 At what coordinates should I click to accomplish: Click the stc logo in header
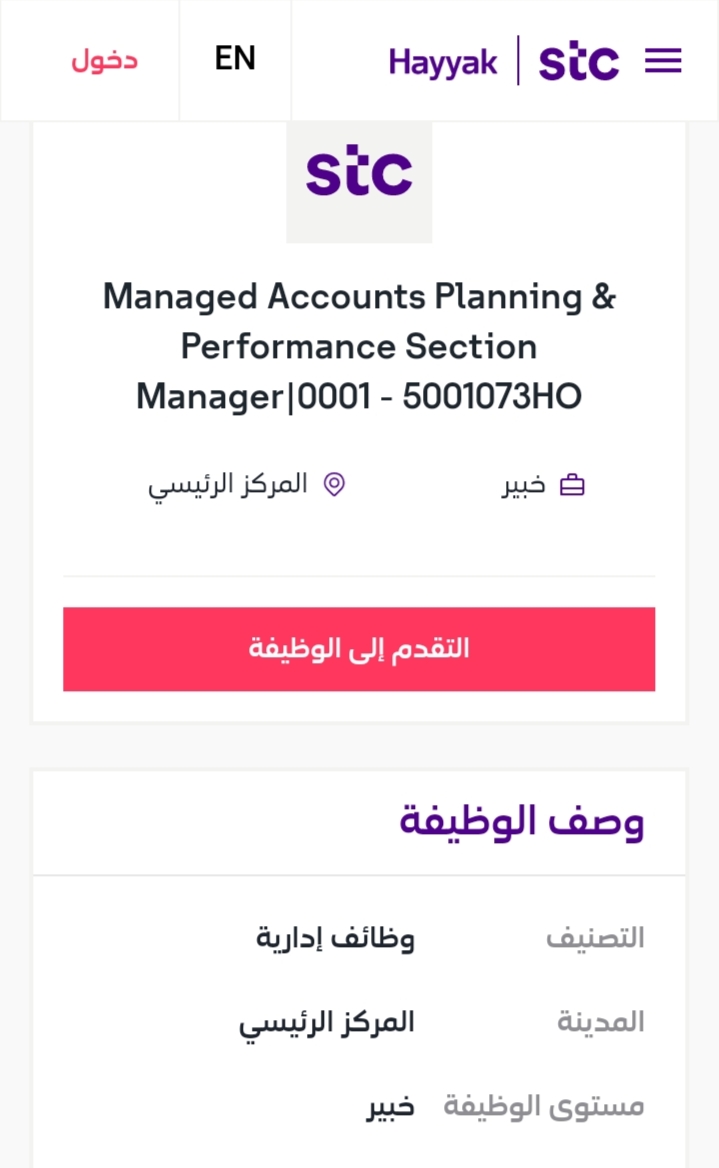579,61
